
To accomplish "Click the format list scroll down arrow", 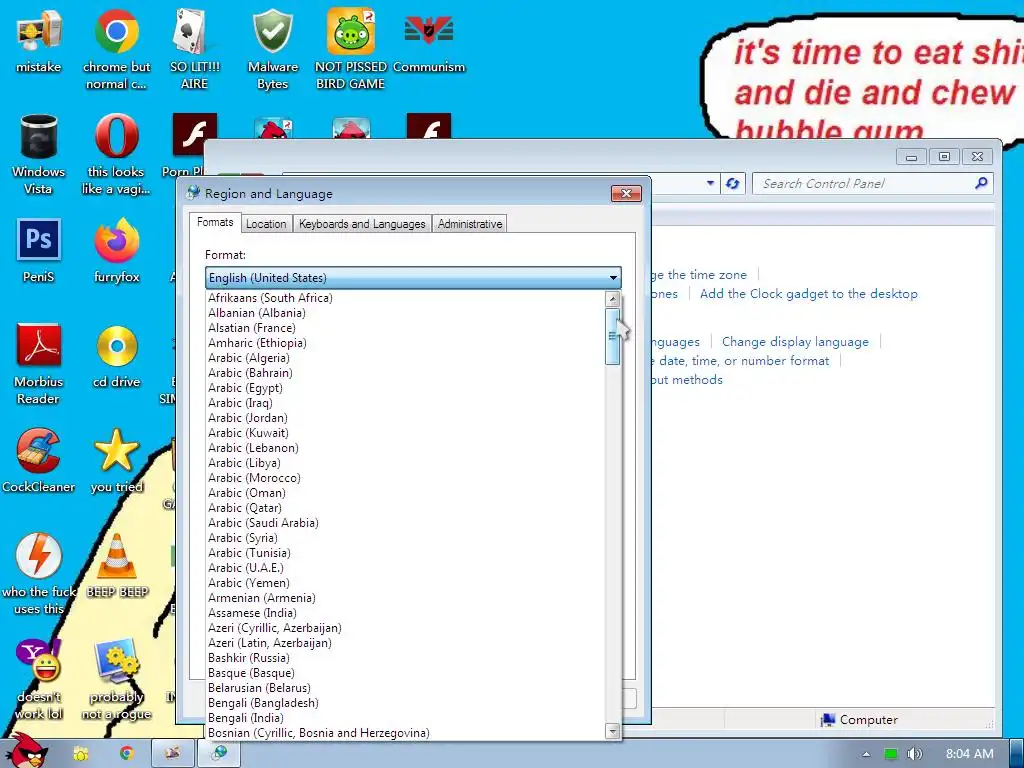I will pyautogui.click(x=613, y=731).
